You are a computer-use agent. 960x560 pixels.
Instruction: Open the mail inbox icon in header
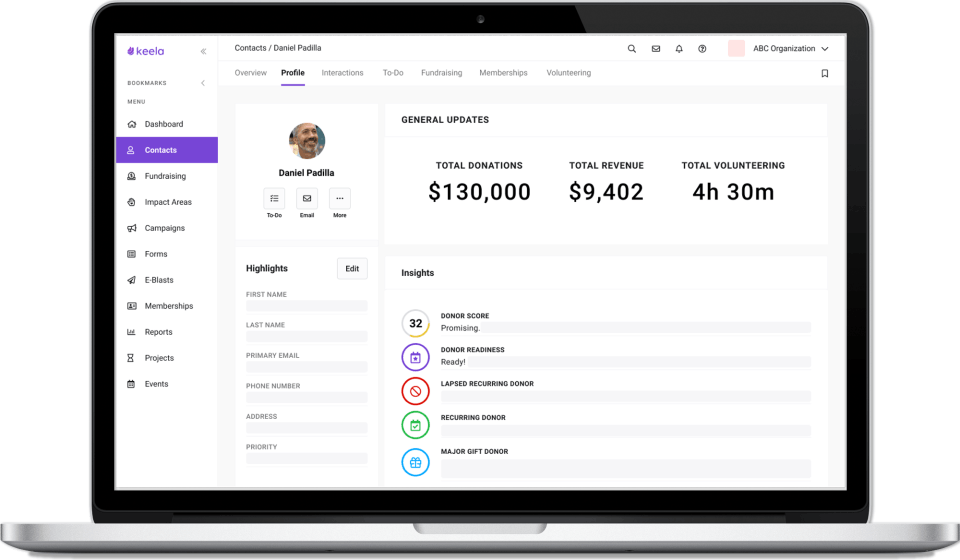[x=656, y=49]
